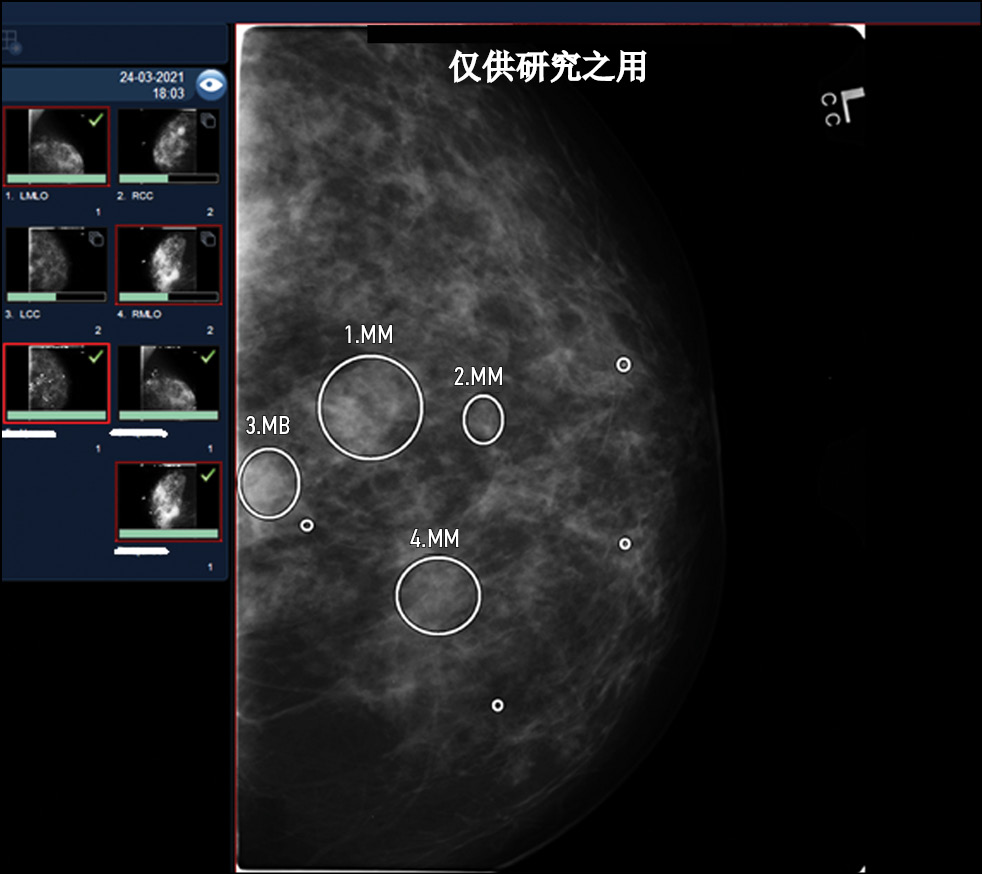Select the 1.MM circled mass annotation
Image resolution: width=982 pixels, height=874 pixels.
[370, 407]
